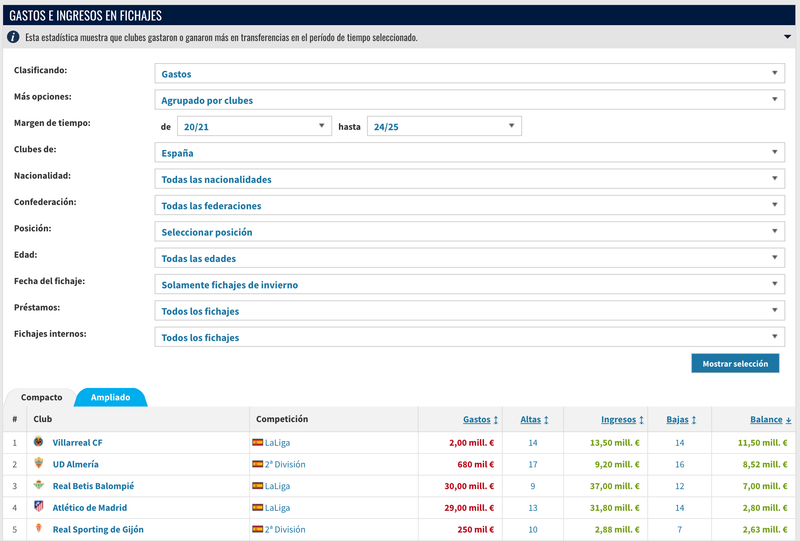
Task: Click the Spain flag next to Villarreal's LaLiga
Action: (258, 442)
